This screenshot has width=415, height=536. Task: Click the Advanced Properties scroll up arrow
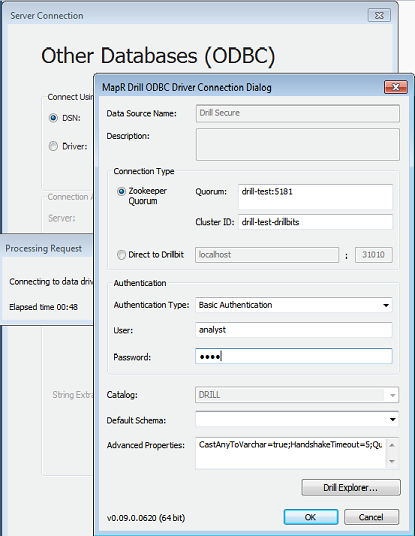(392, 445)
